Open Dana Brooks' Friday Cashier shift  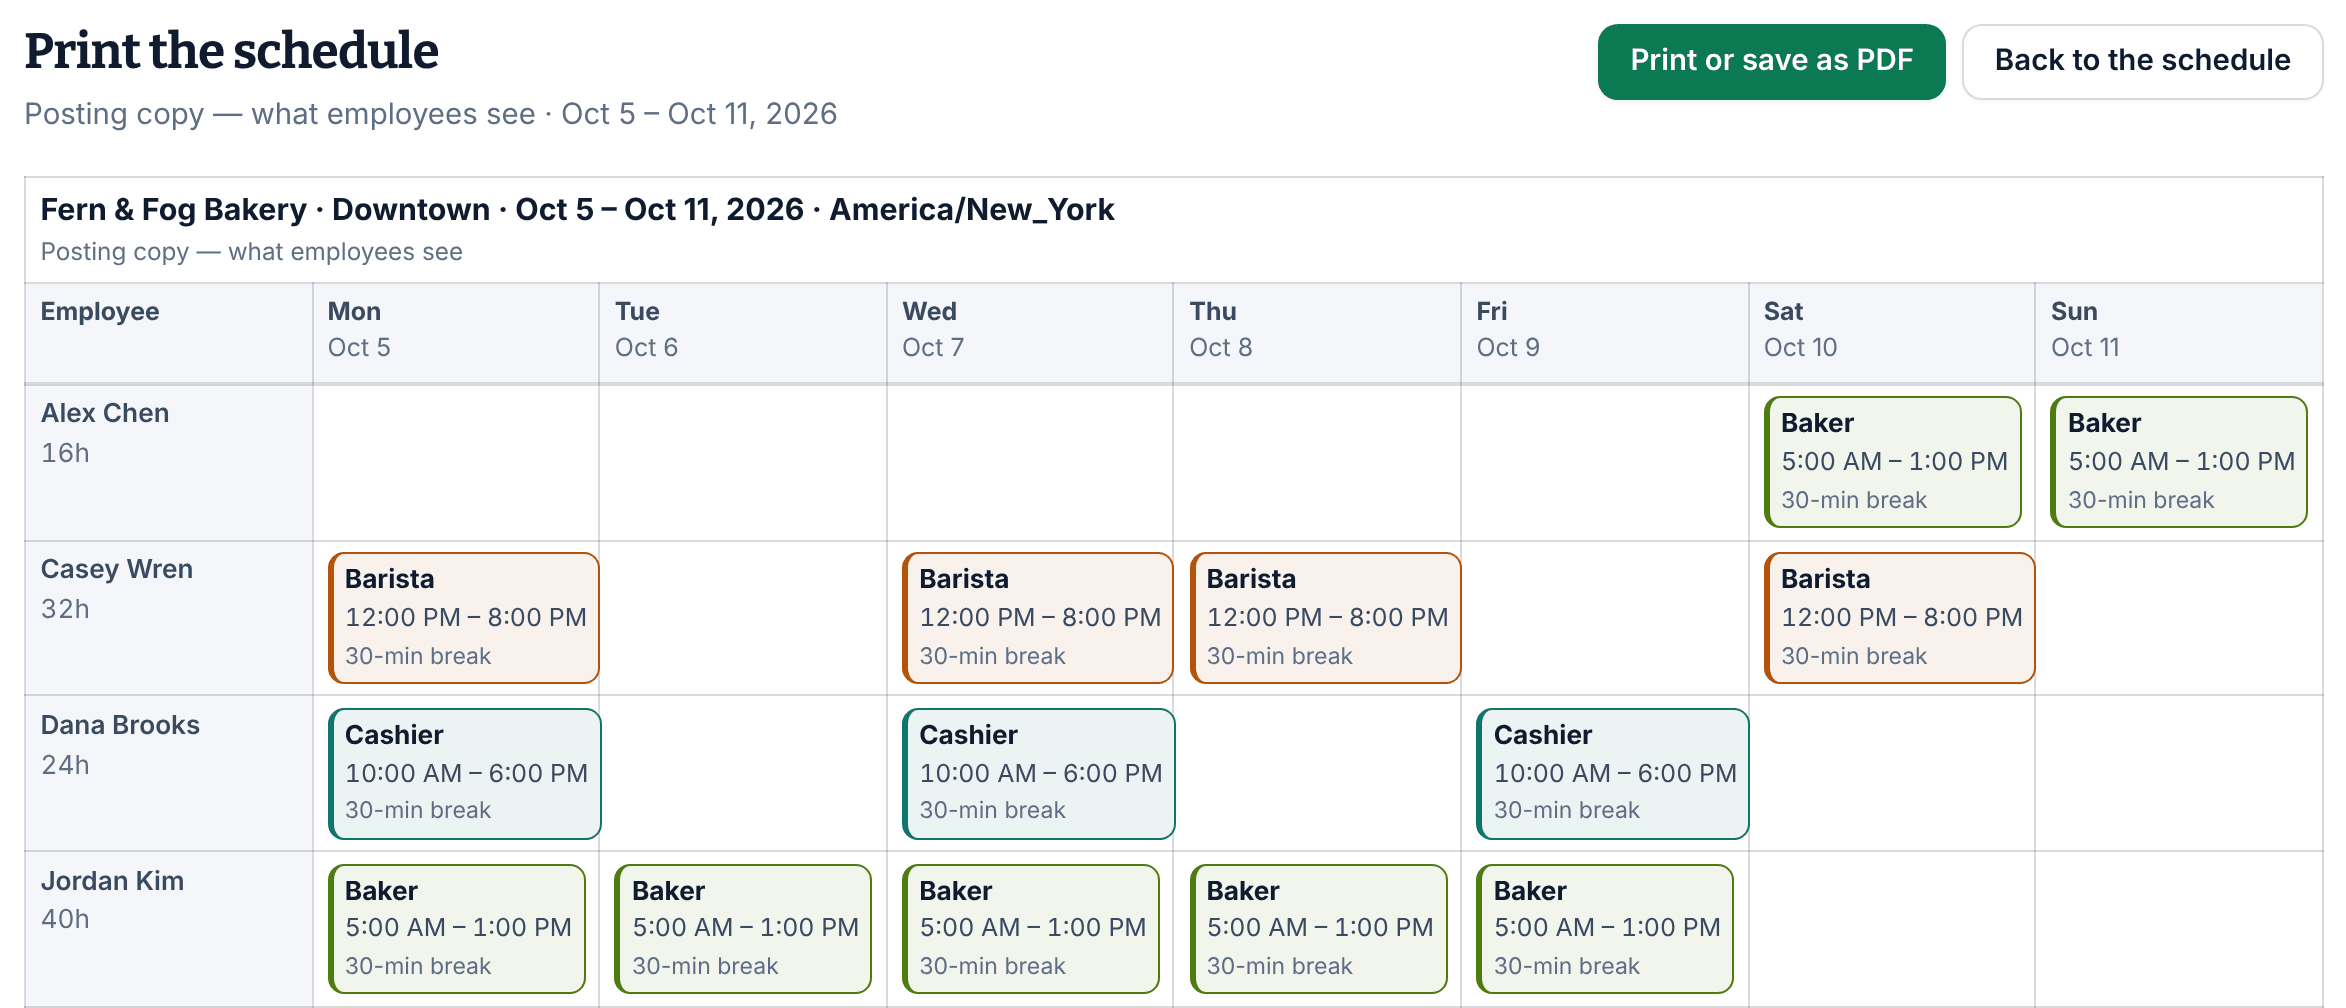pyautogui.click(x=1613, y=774)
